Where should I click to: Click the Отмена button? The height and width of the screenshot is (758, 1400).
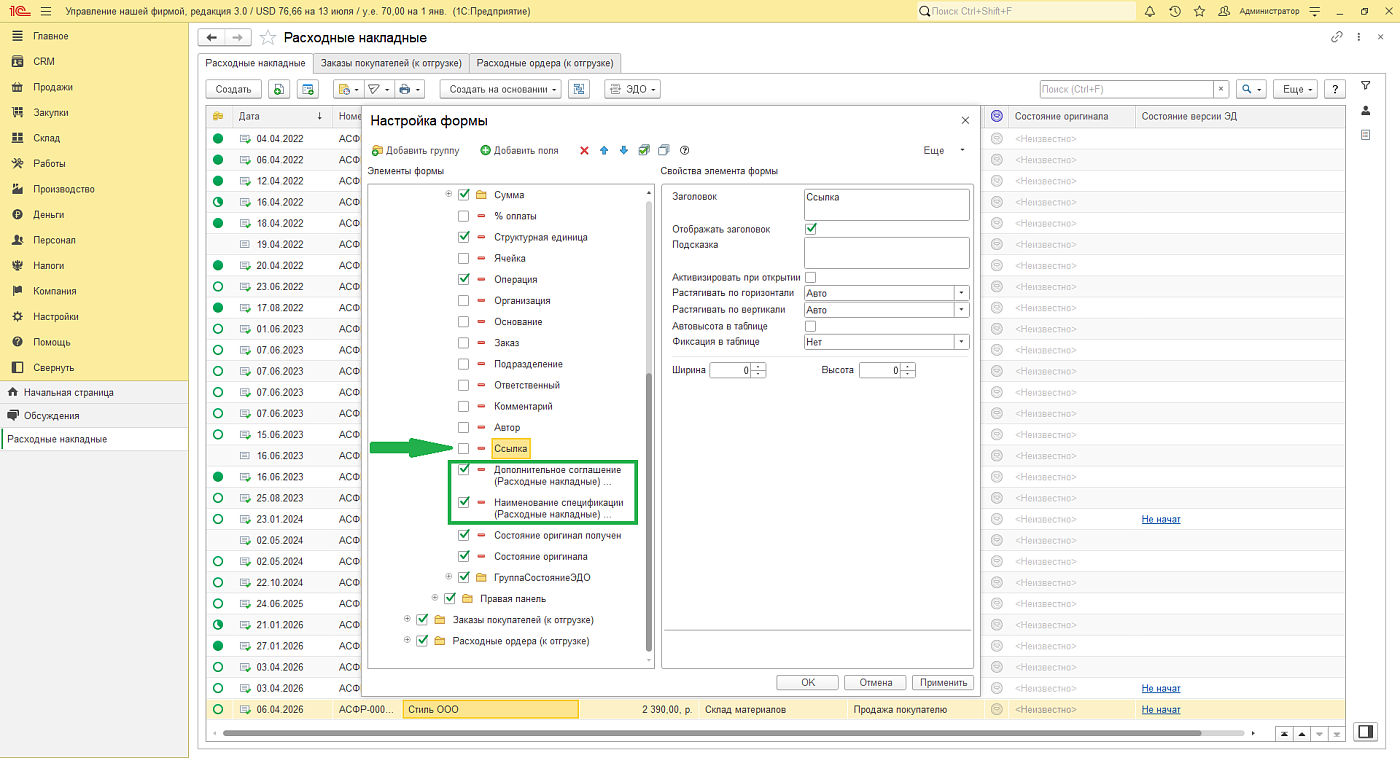coord(875,682)
